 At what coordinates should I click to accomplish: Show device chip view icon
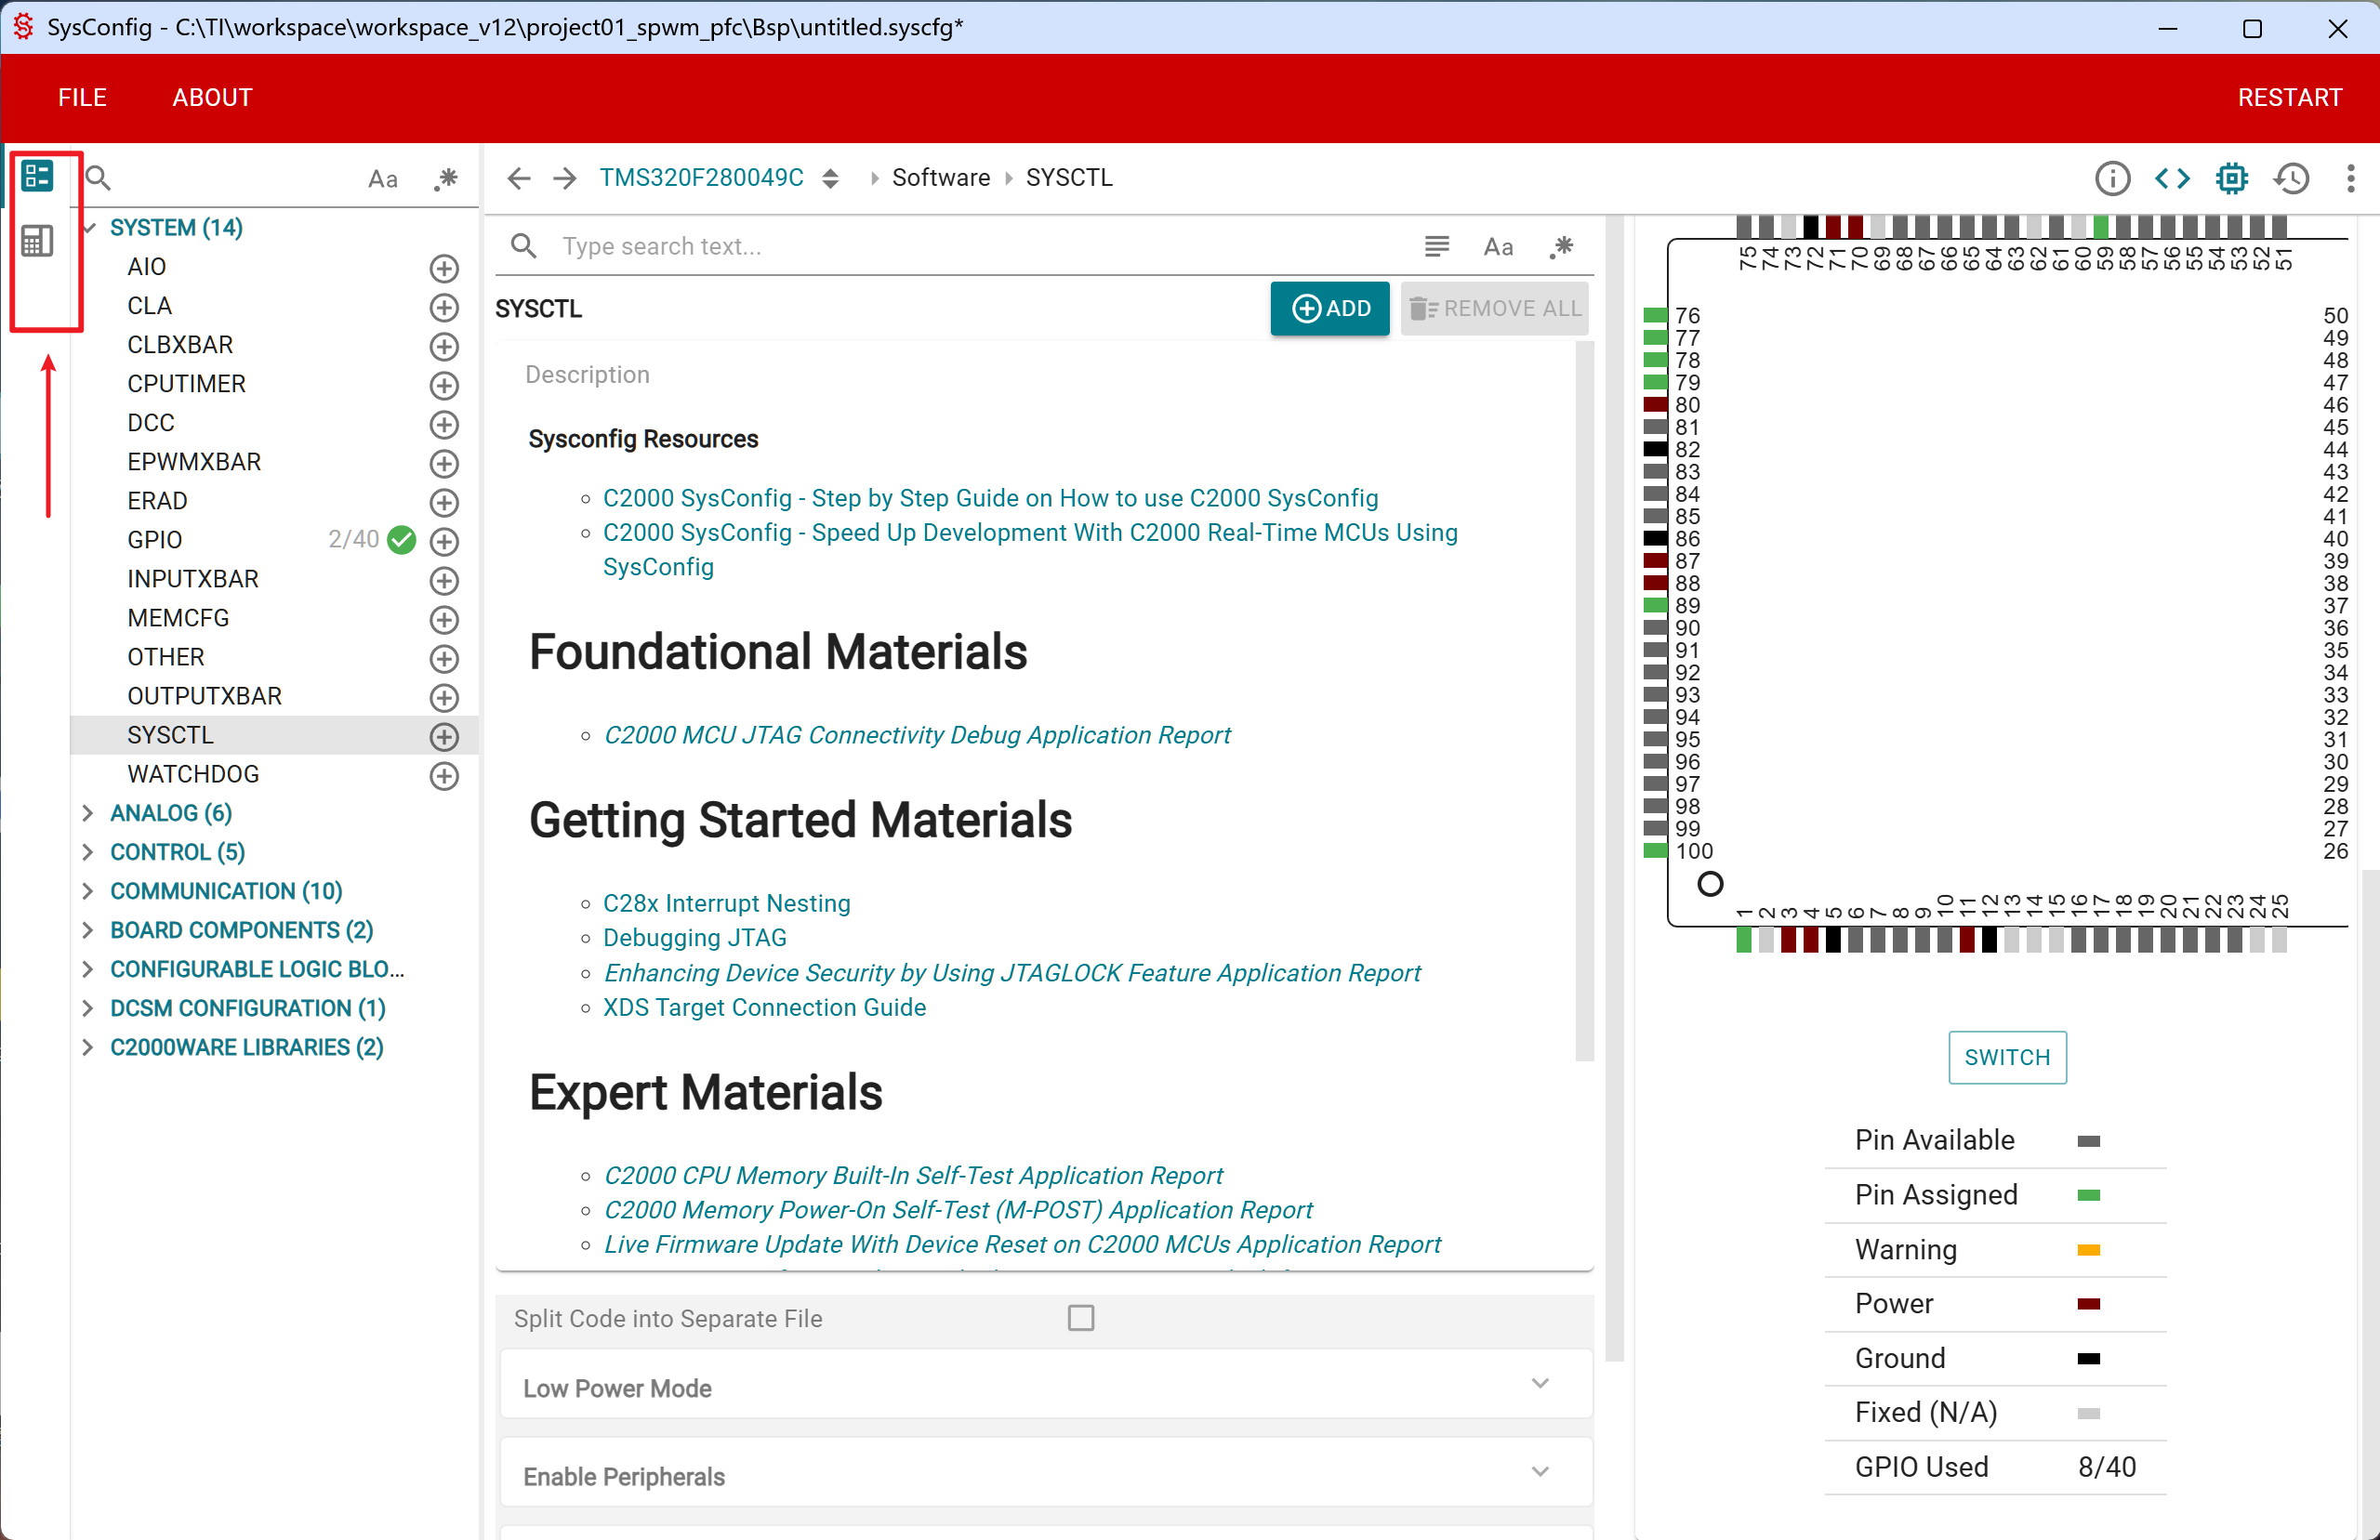[x=2232, y=178]
